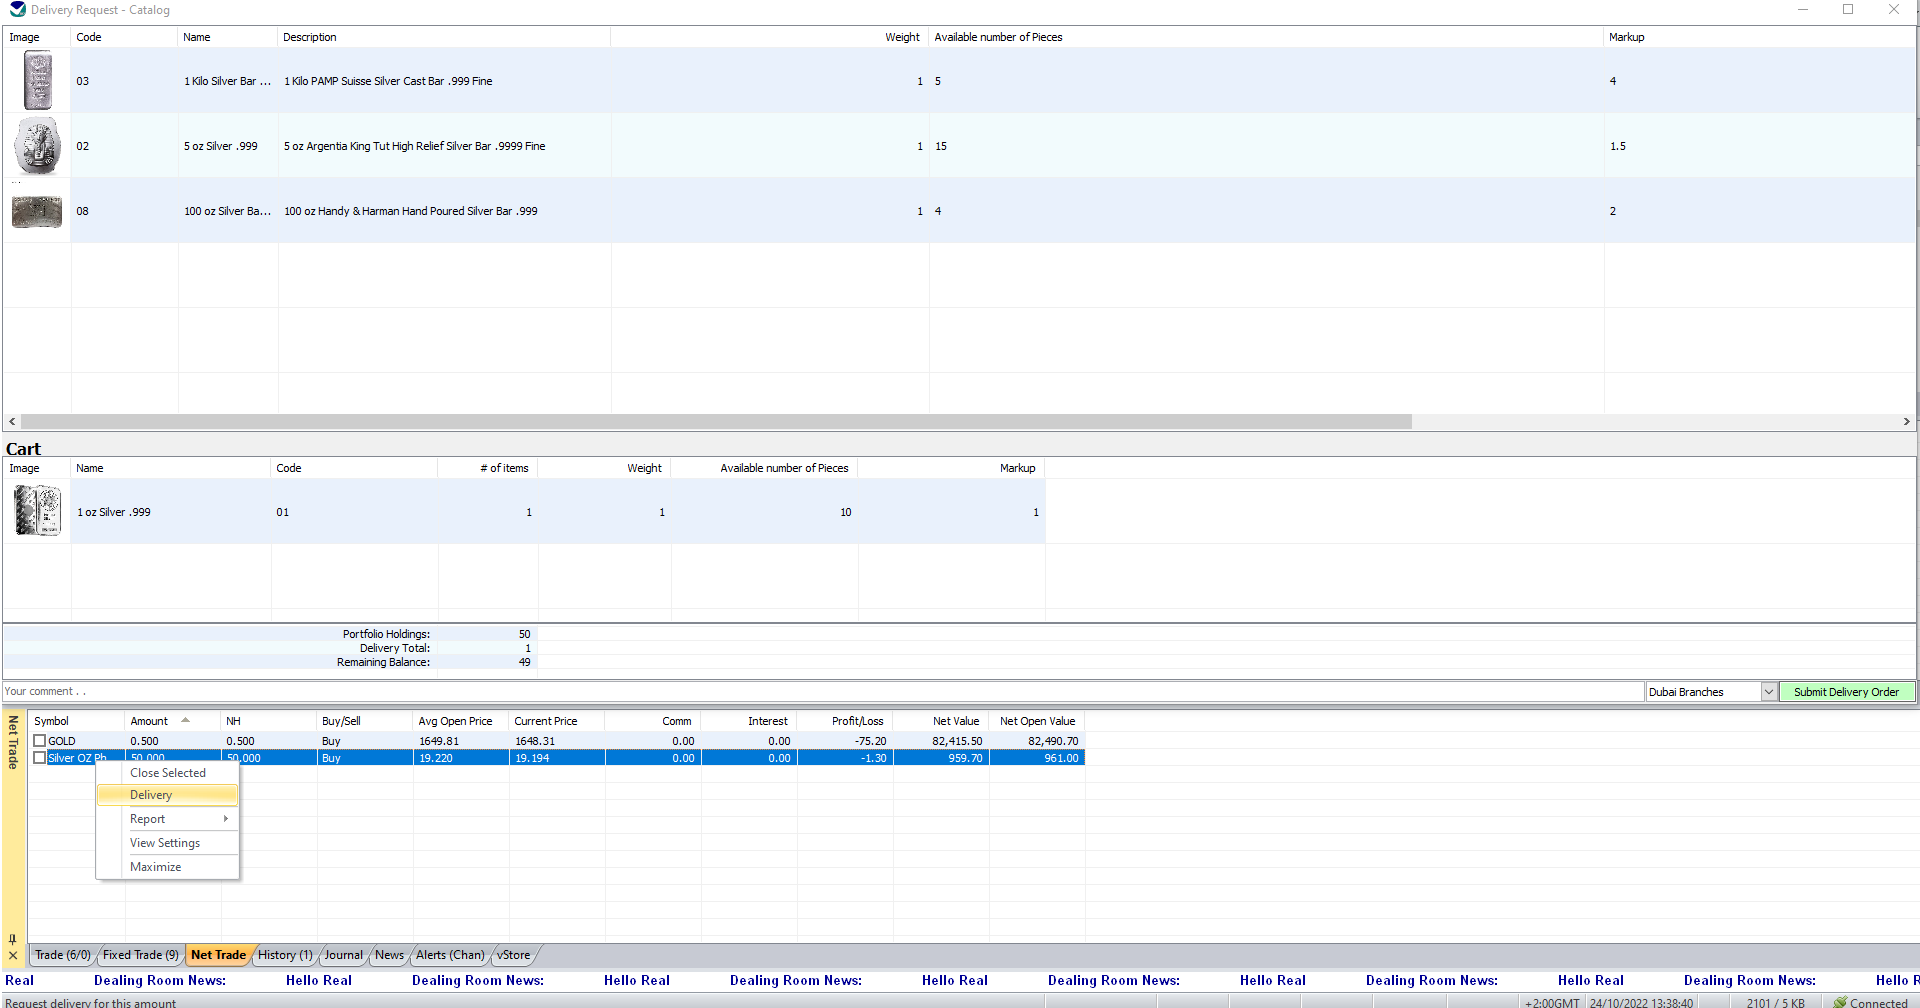Click the pin icon on Net Trade panel
1920x1008 pixels.
tap(13, 939)
